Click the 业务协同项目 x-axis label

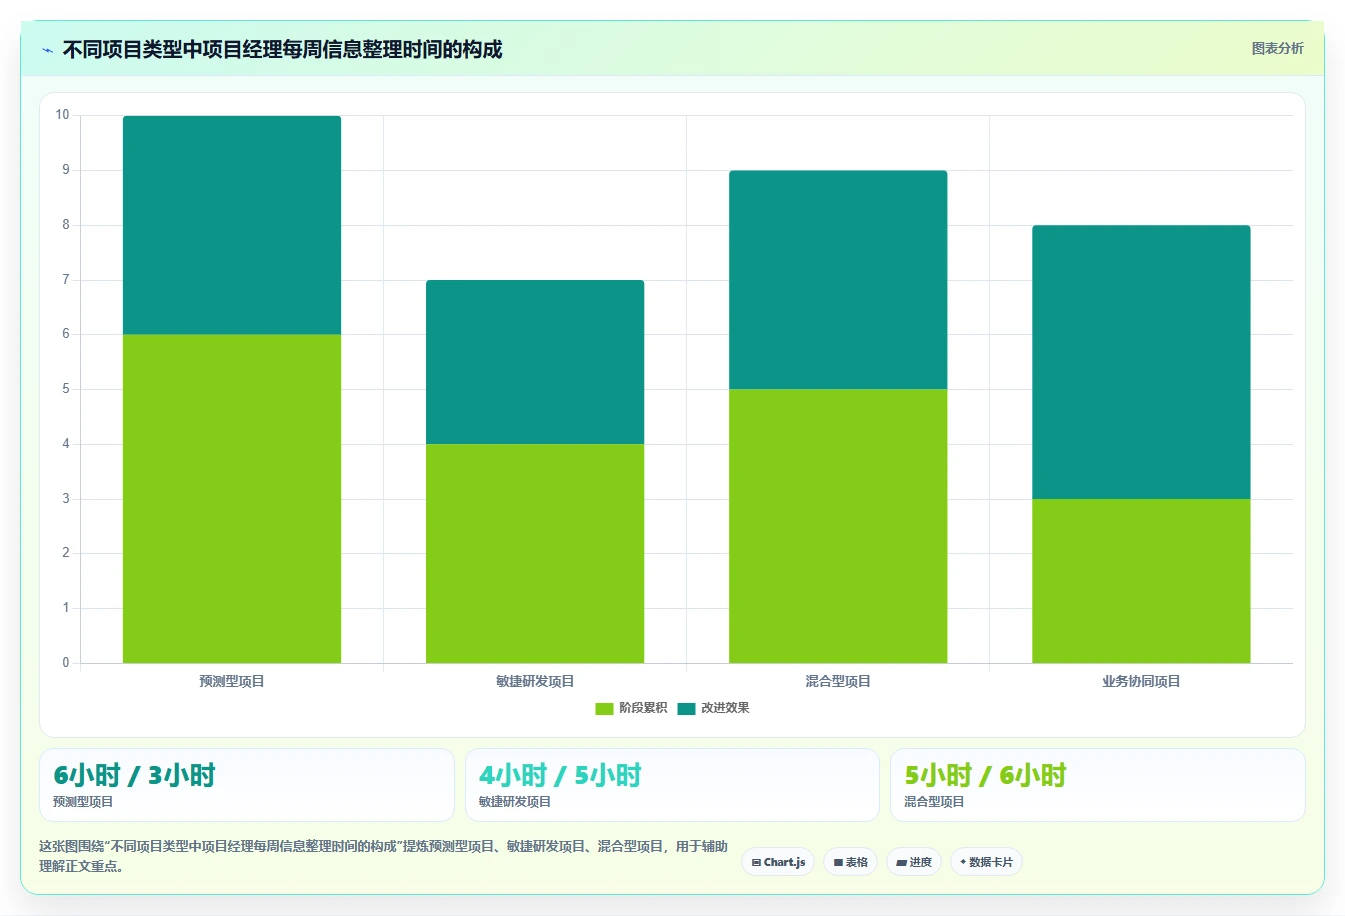point(1141,681)
